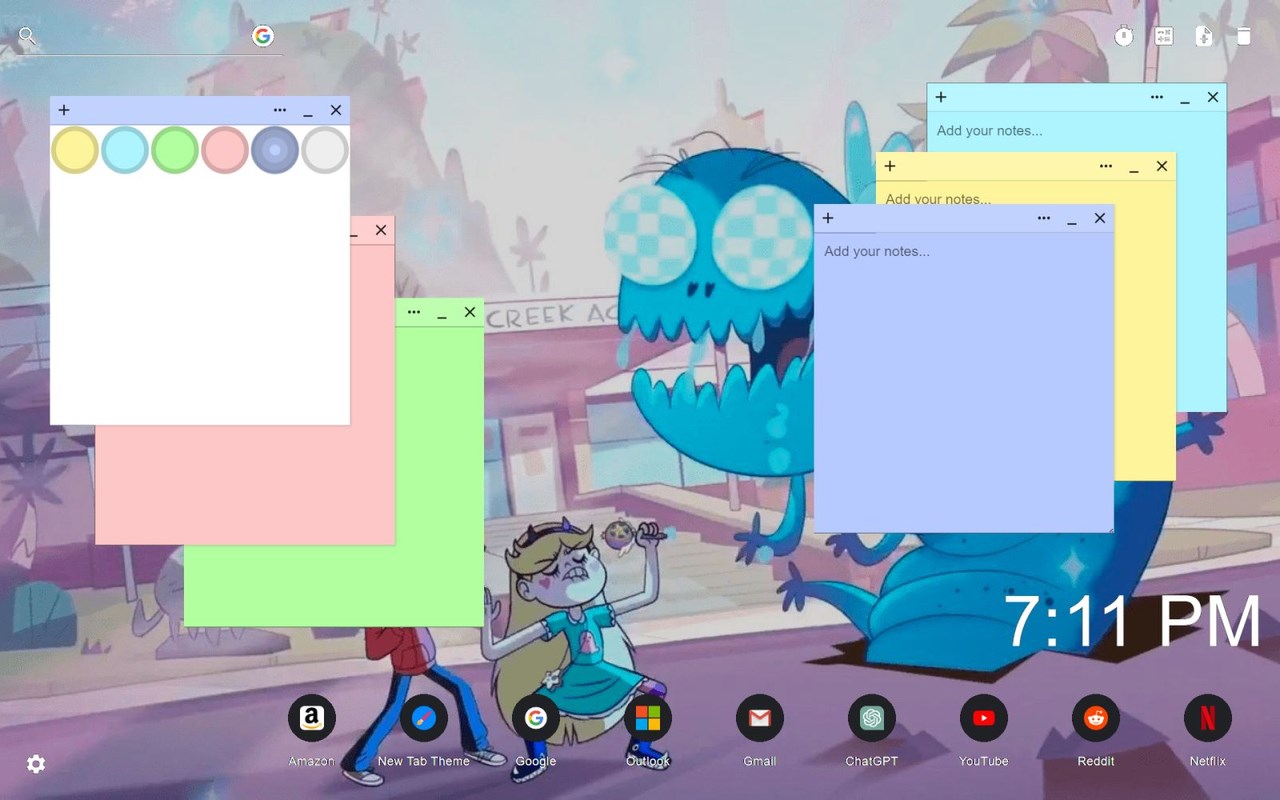Click the Google logo in search bar
Screen dimensions: 1280x800
point(263,36)
